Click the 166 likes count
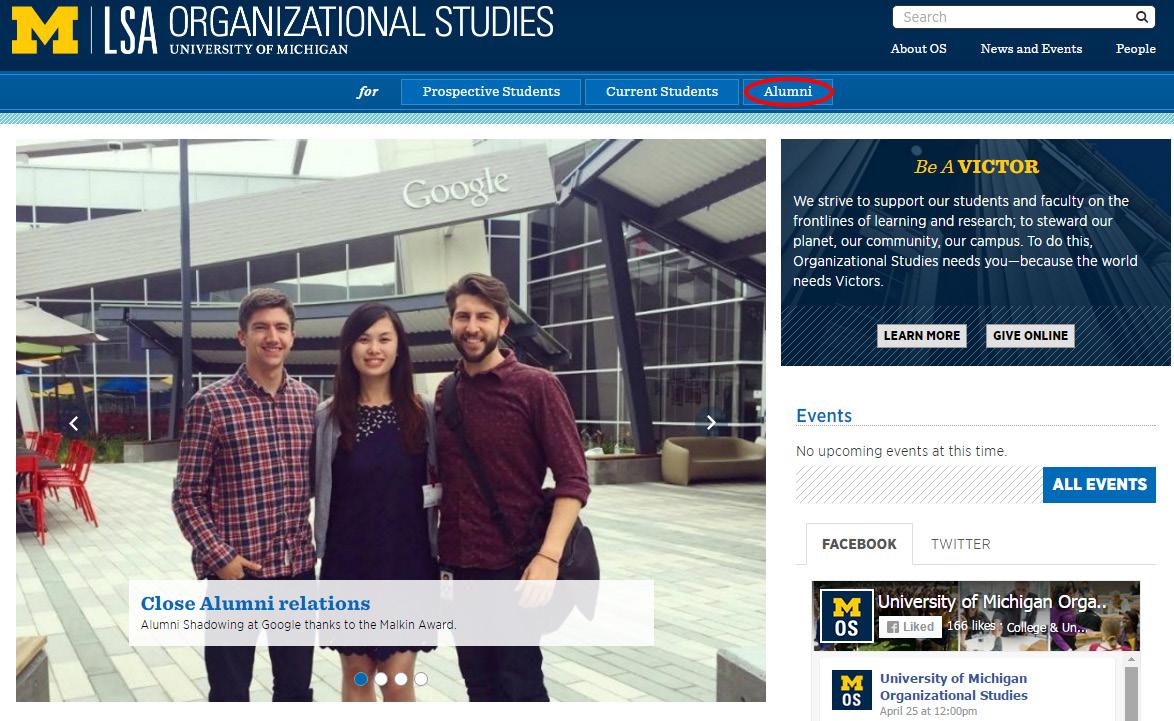The height and width of the screenshot is (721, 1174). [x=970, y=626]
